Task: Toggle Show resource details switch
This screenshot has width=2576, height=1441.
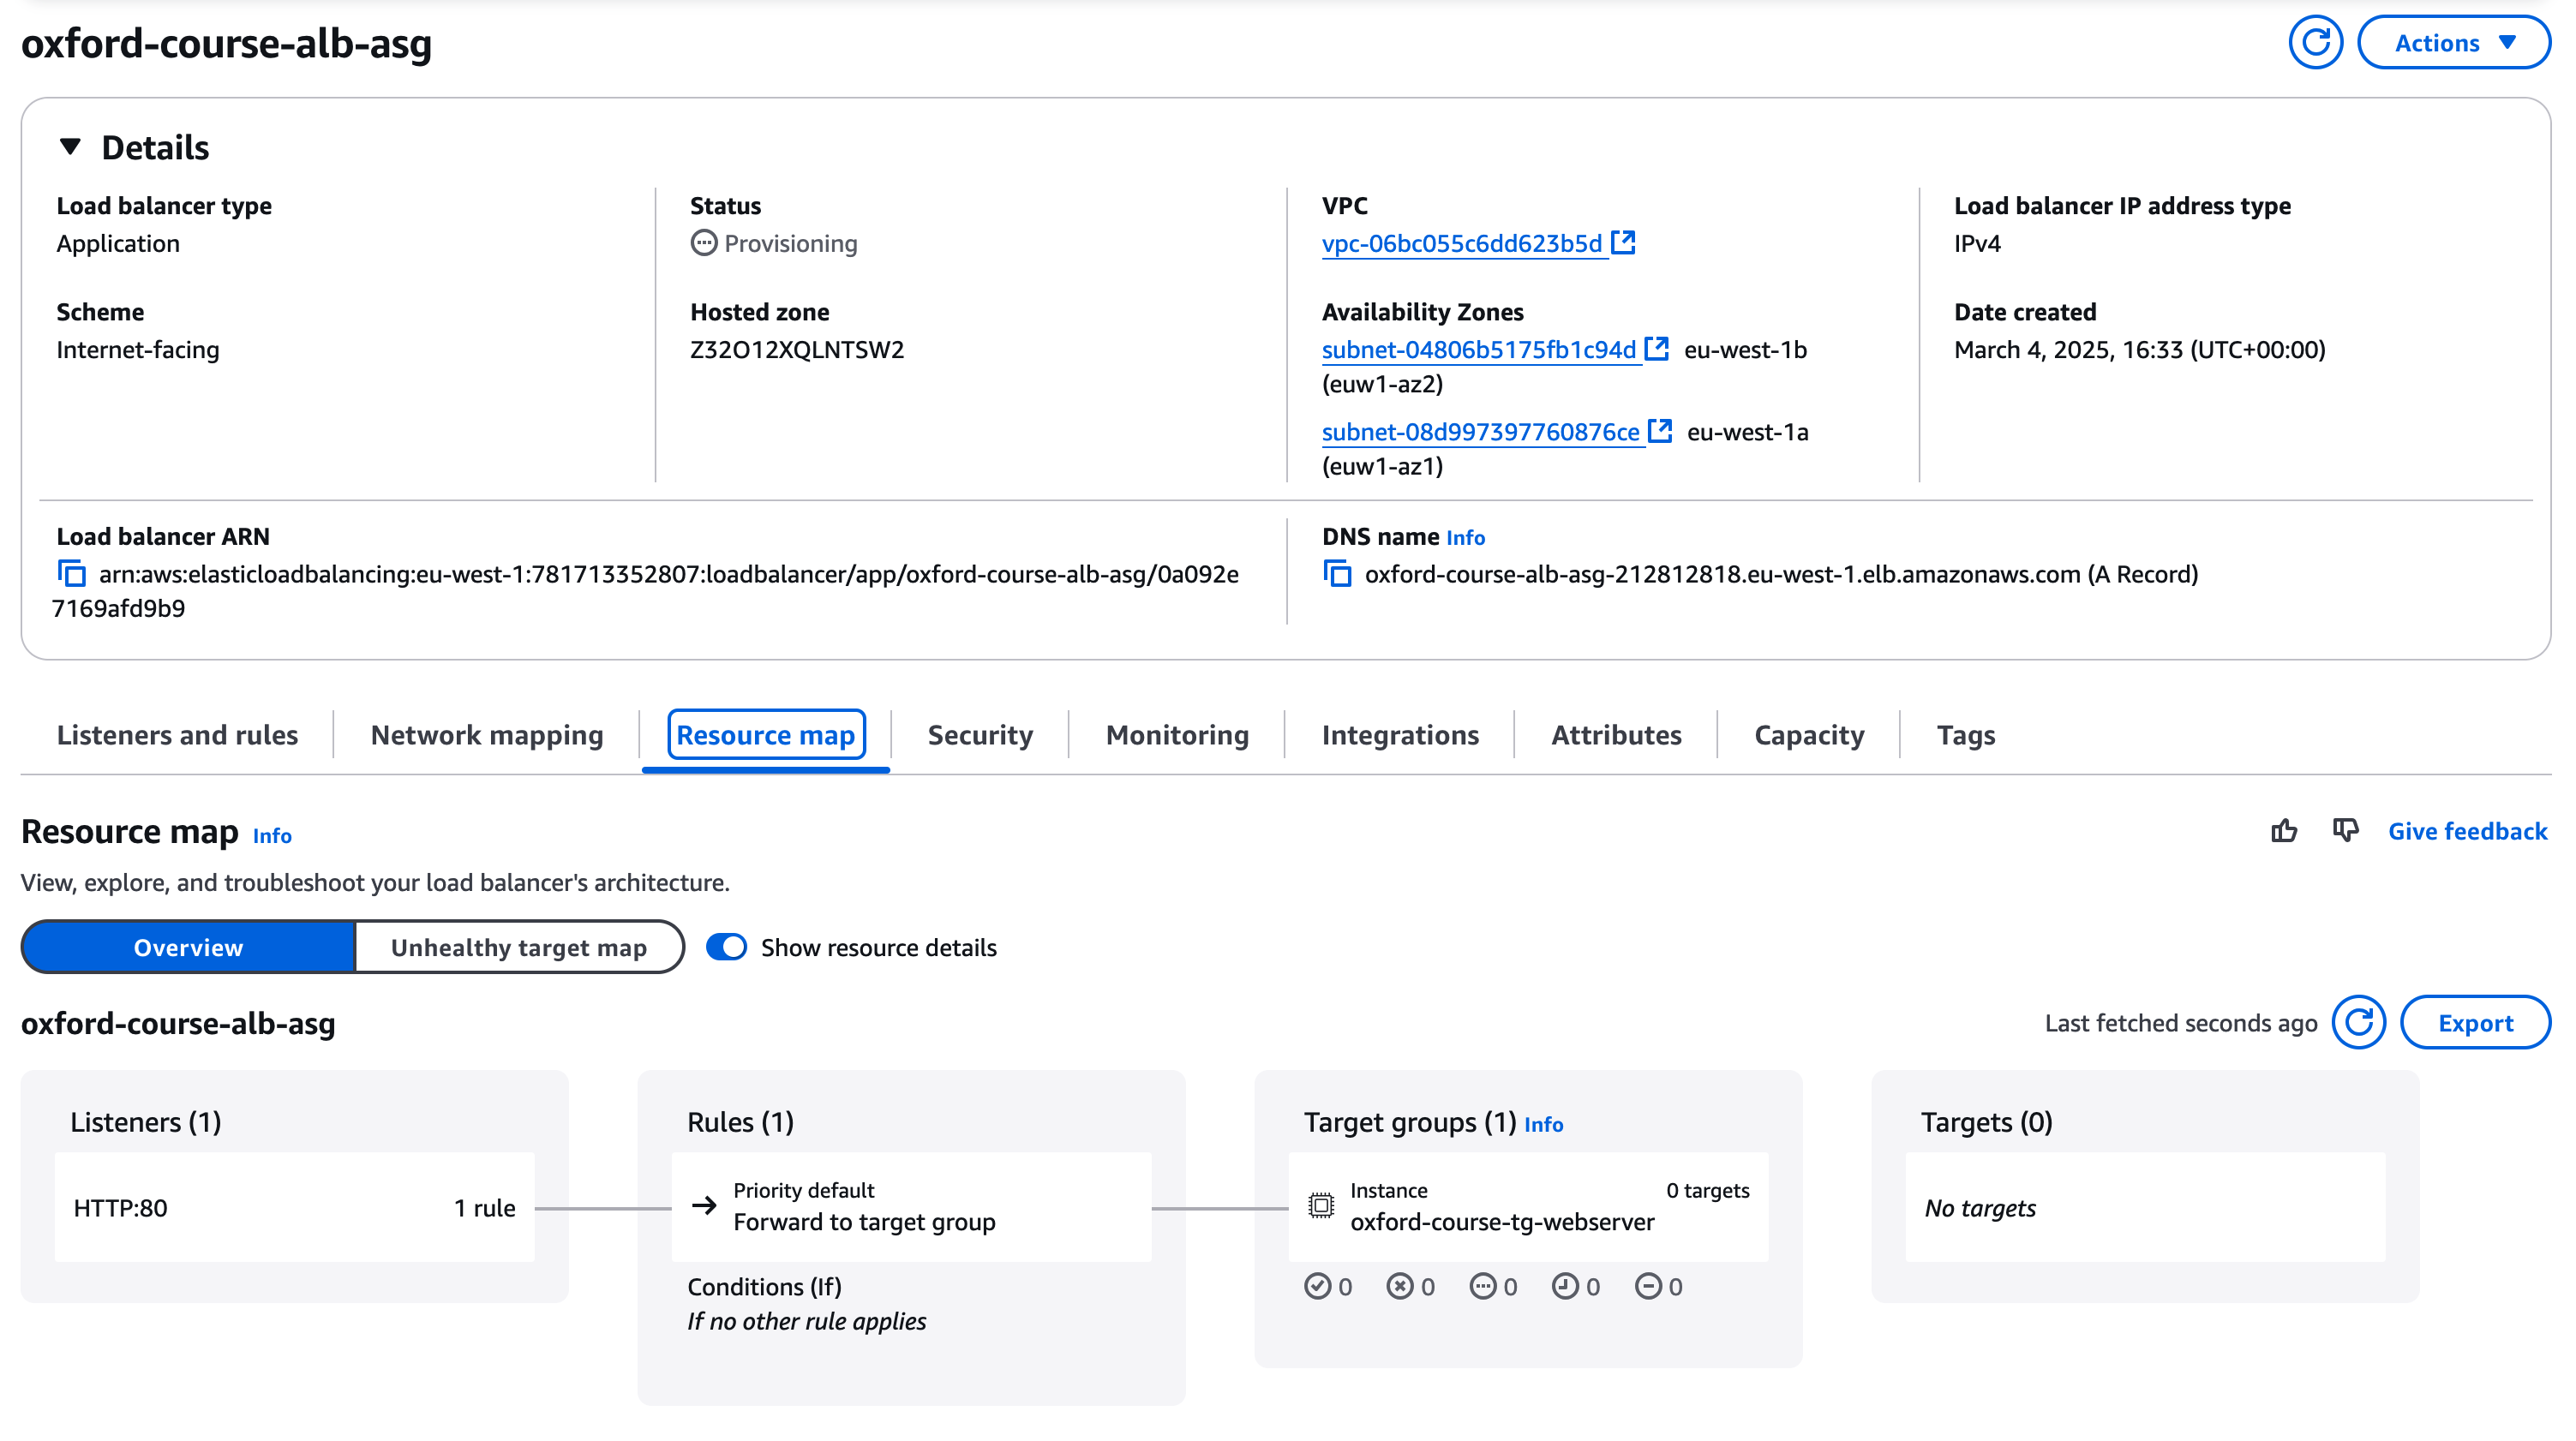Action: pos(727,947)
